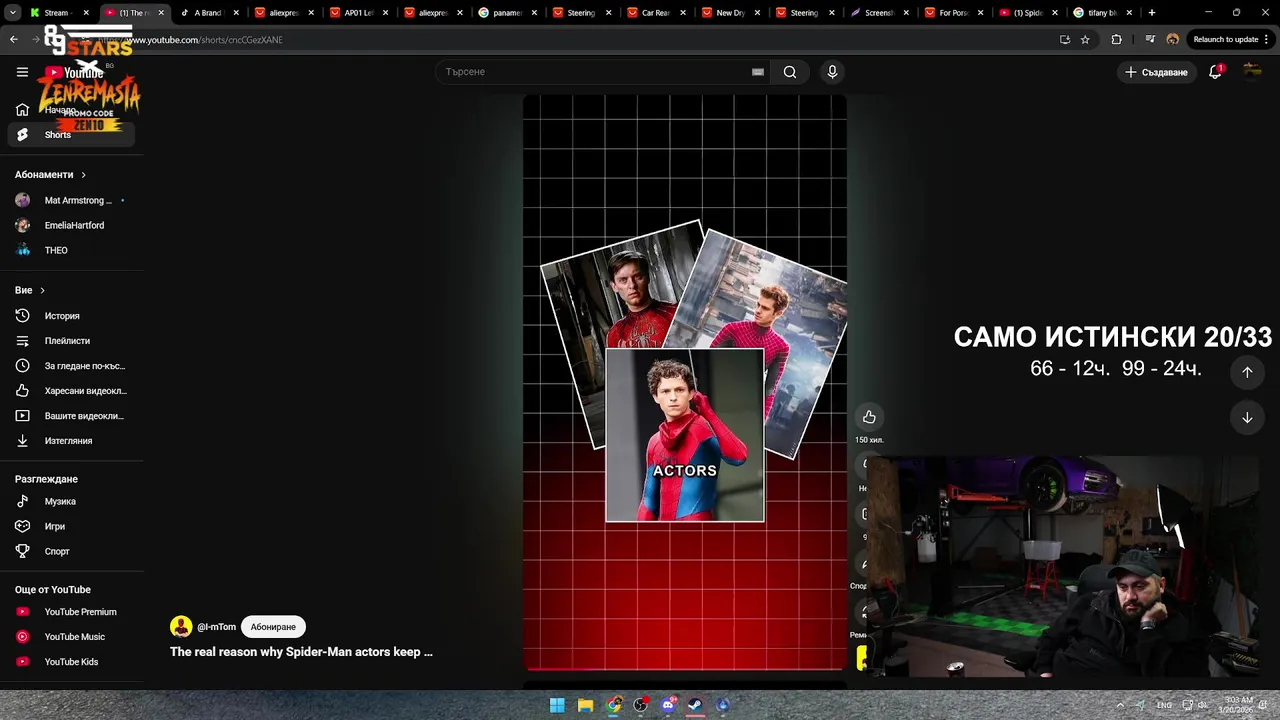The image size is (1280, 720).
Task: Open the Shorts section in sidebar
Action: point(71,135)
